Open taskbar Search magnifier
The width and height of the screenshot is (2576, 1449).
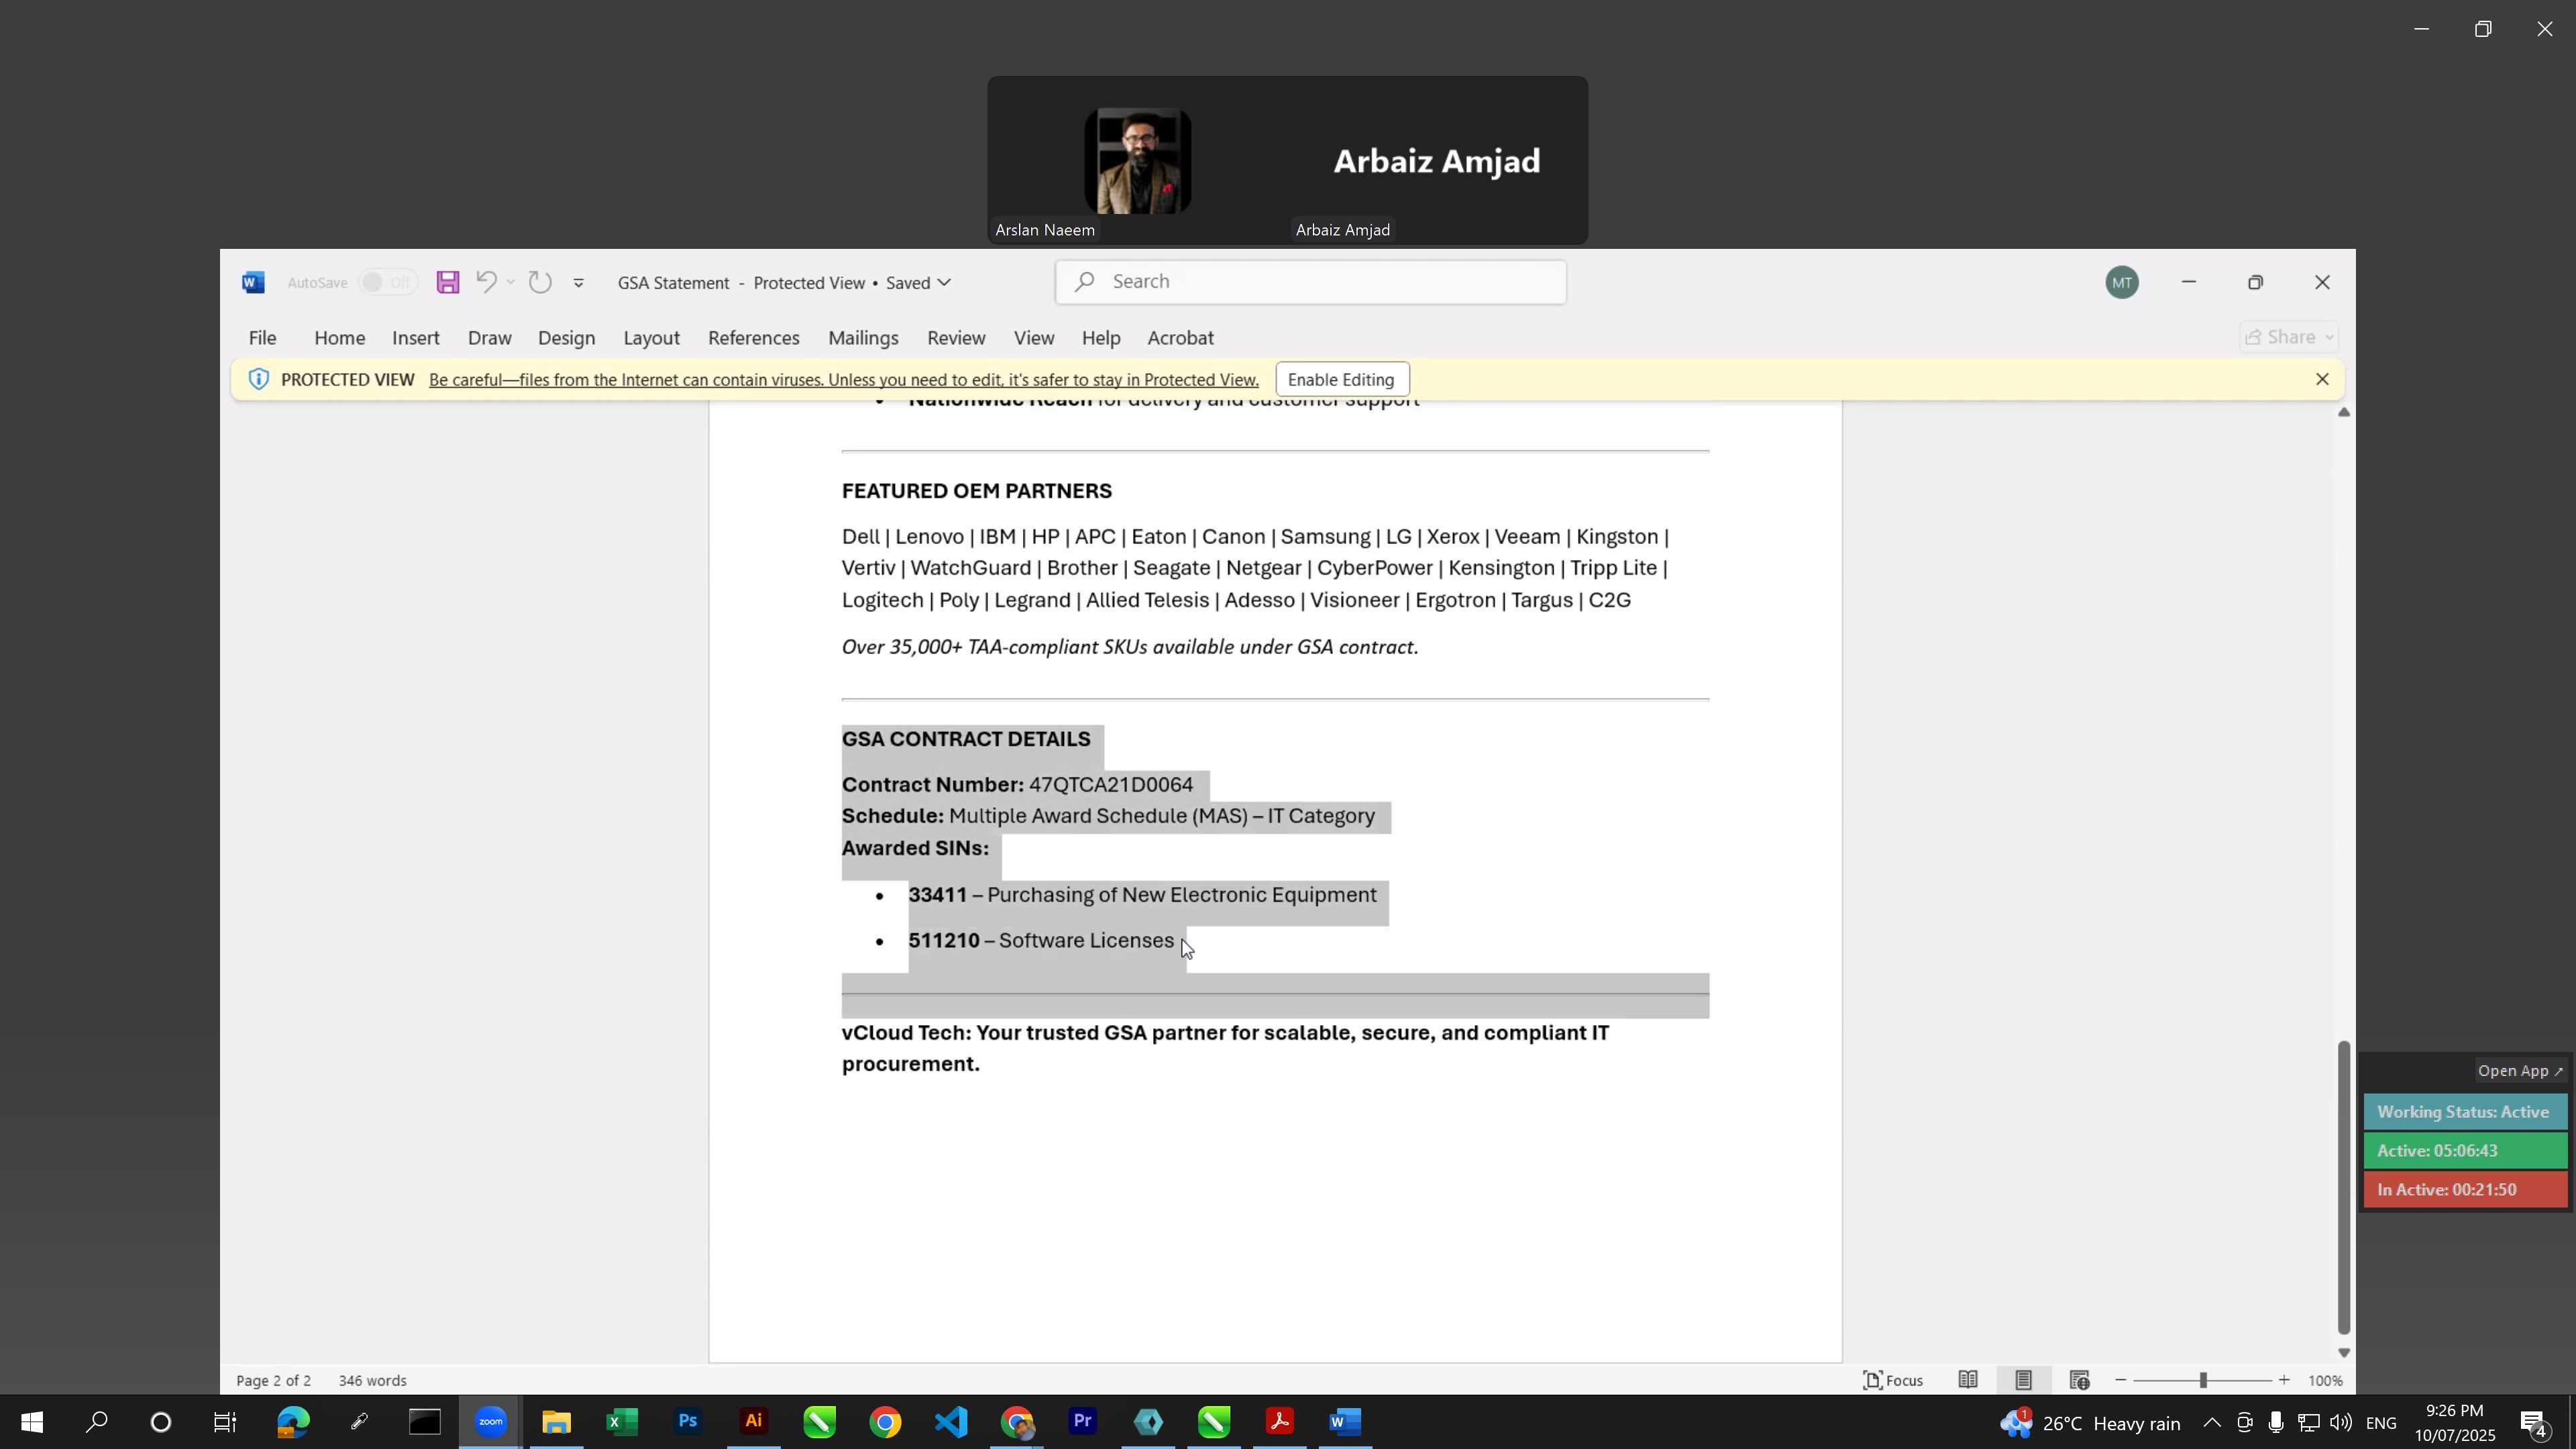coord(96,1423)
